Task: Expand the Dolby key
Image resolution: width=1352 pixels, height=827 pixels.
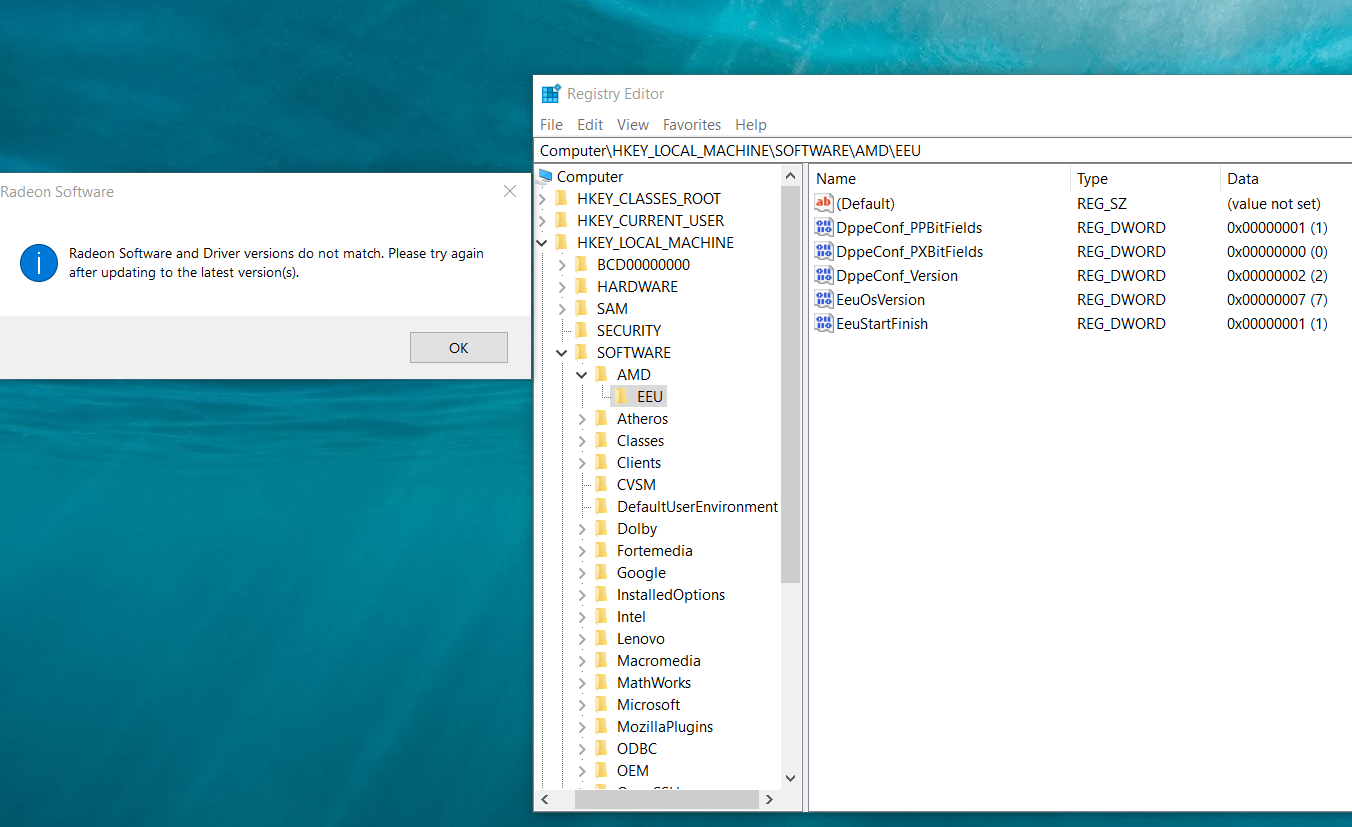Action: pyautogui.click(x=582, y=529)
